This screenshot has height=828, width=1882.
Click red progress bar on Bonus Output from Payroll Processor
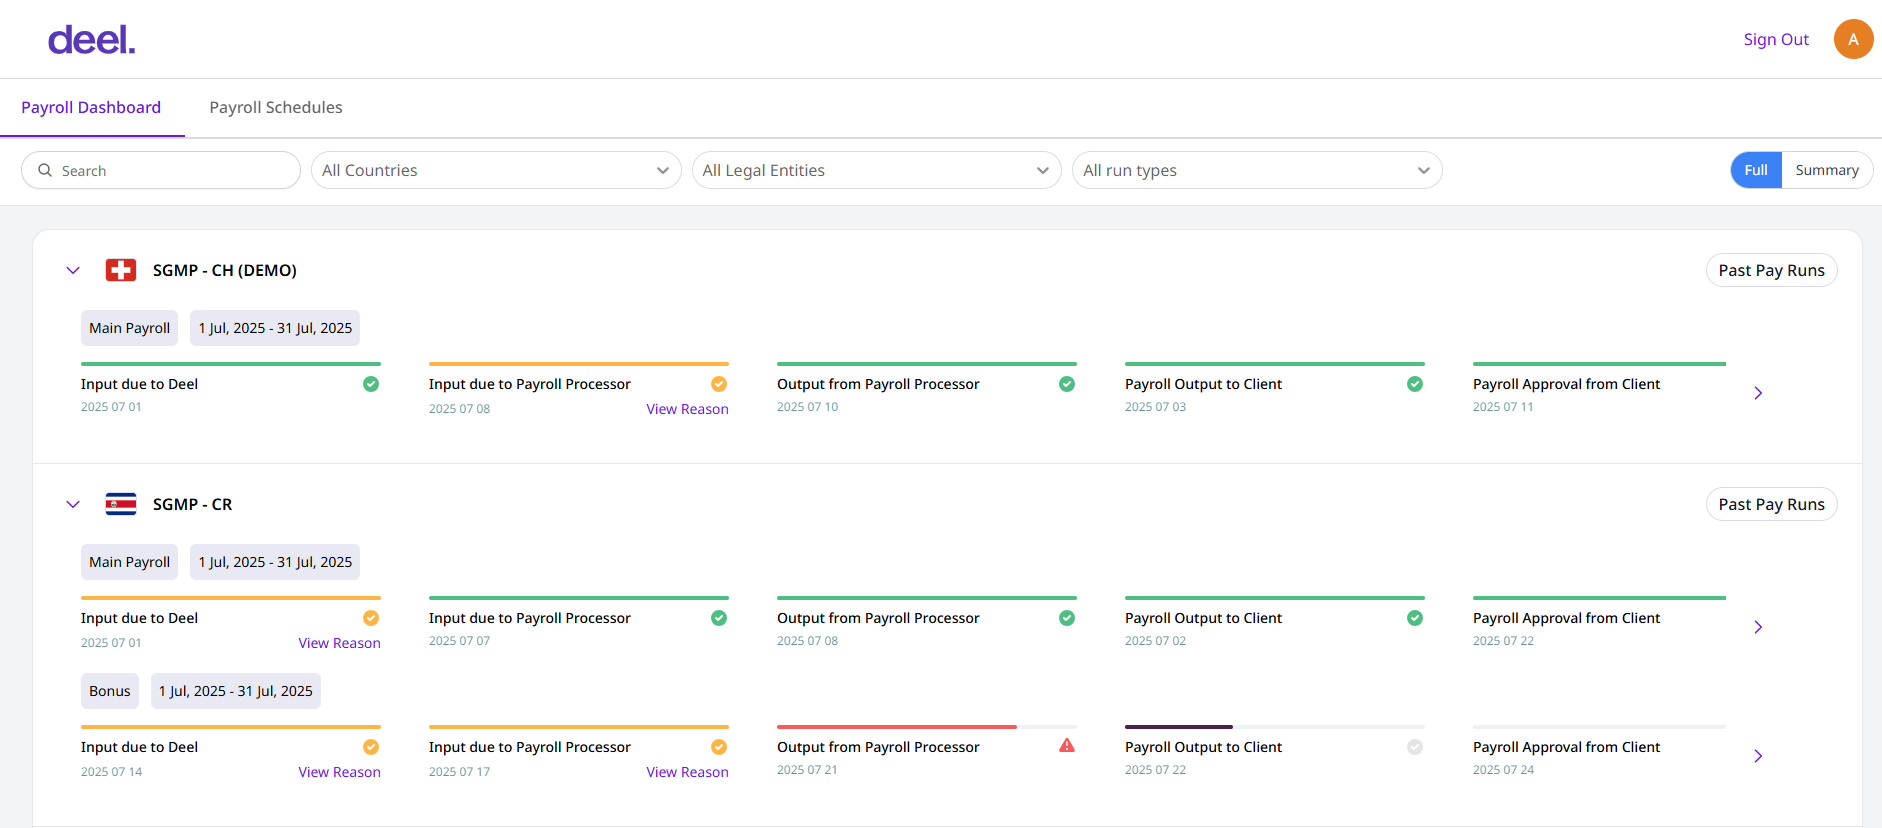click(x=897, y=727)
